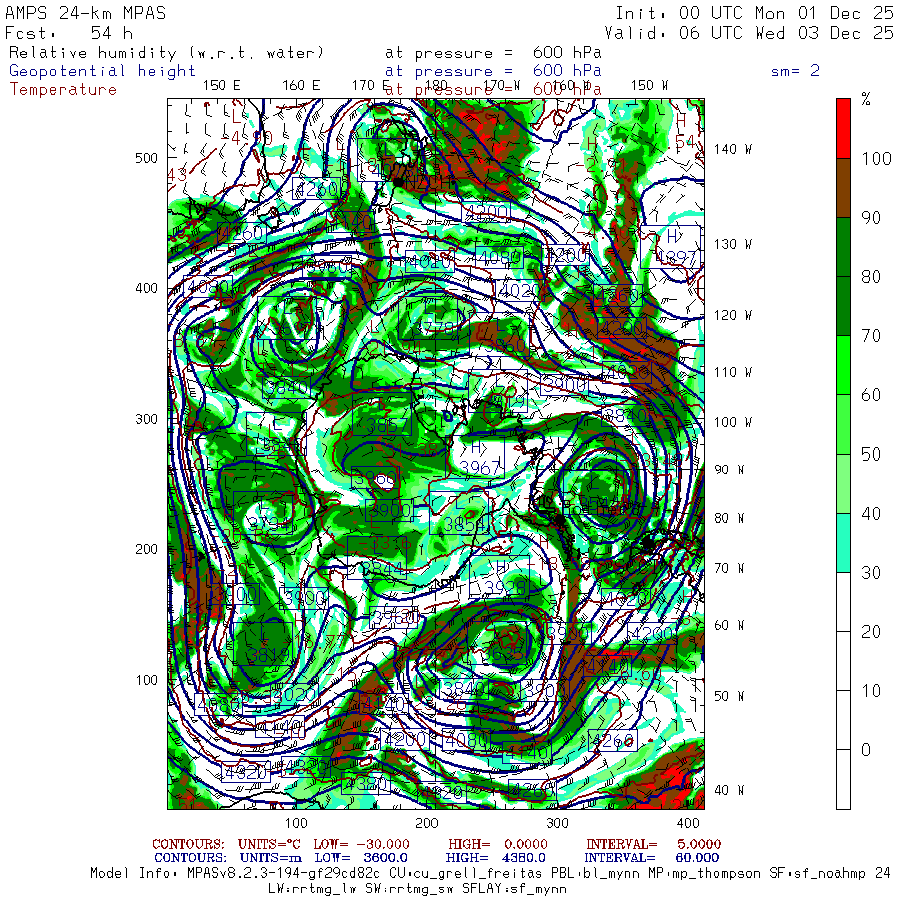Click the 'HIGH= 4380.0' height value

pyautogui.click(x=495, y=858)
